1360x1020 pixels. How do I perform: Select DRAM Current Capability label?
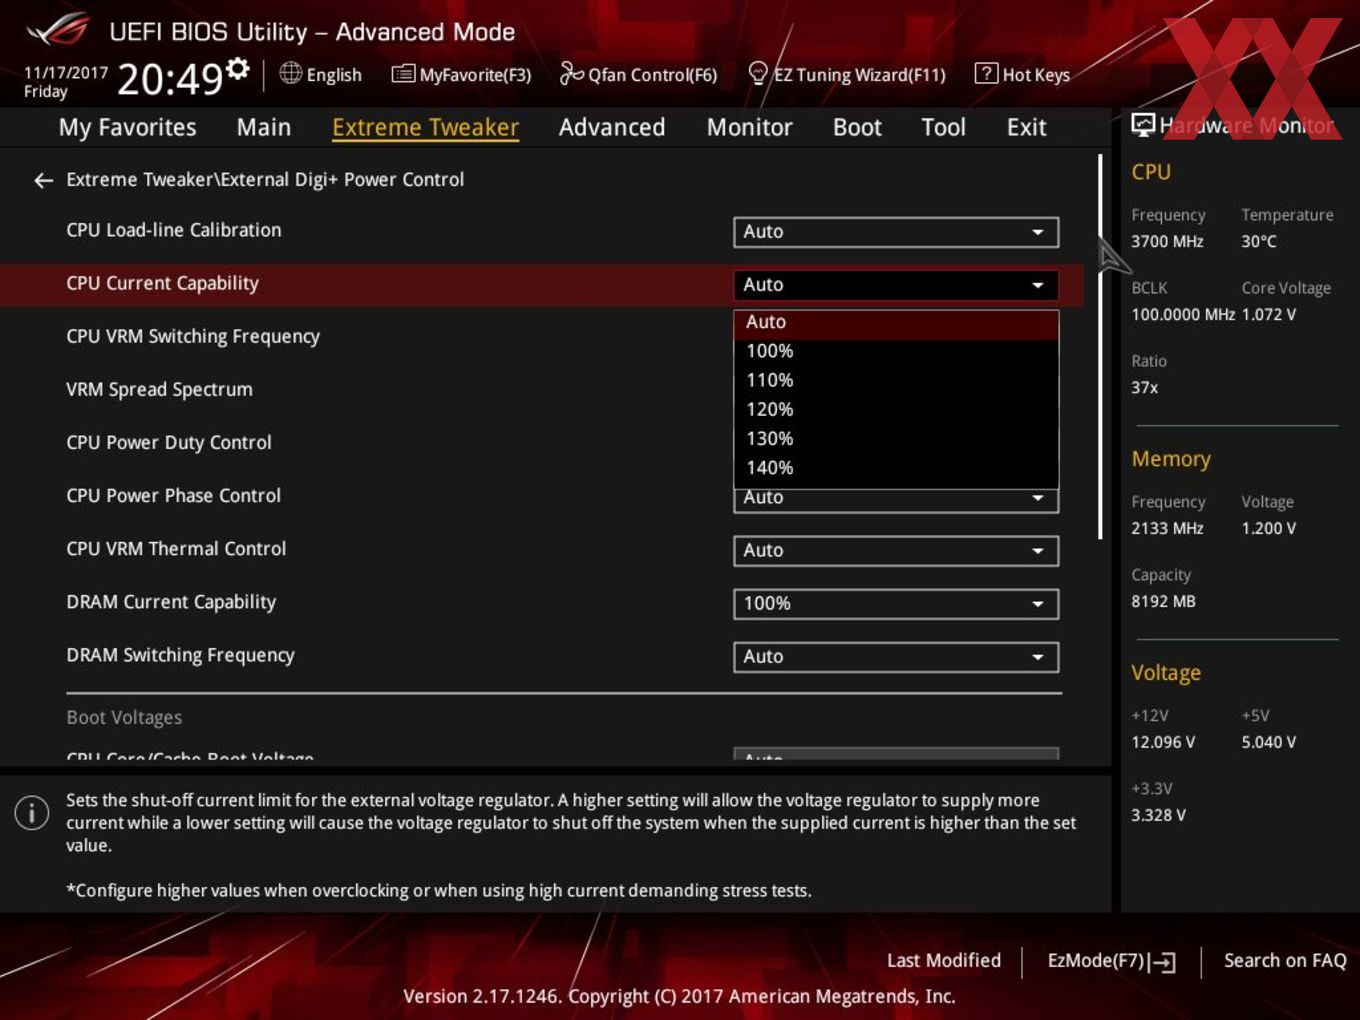click(171, 601)
